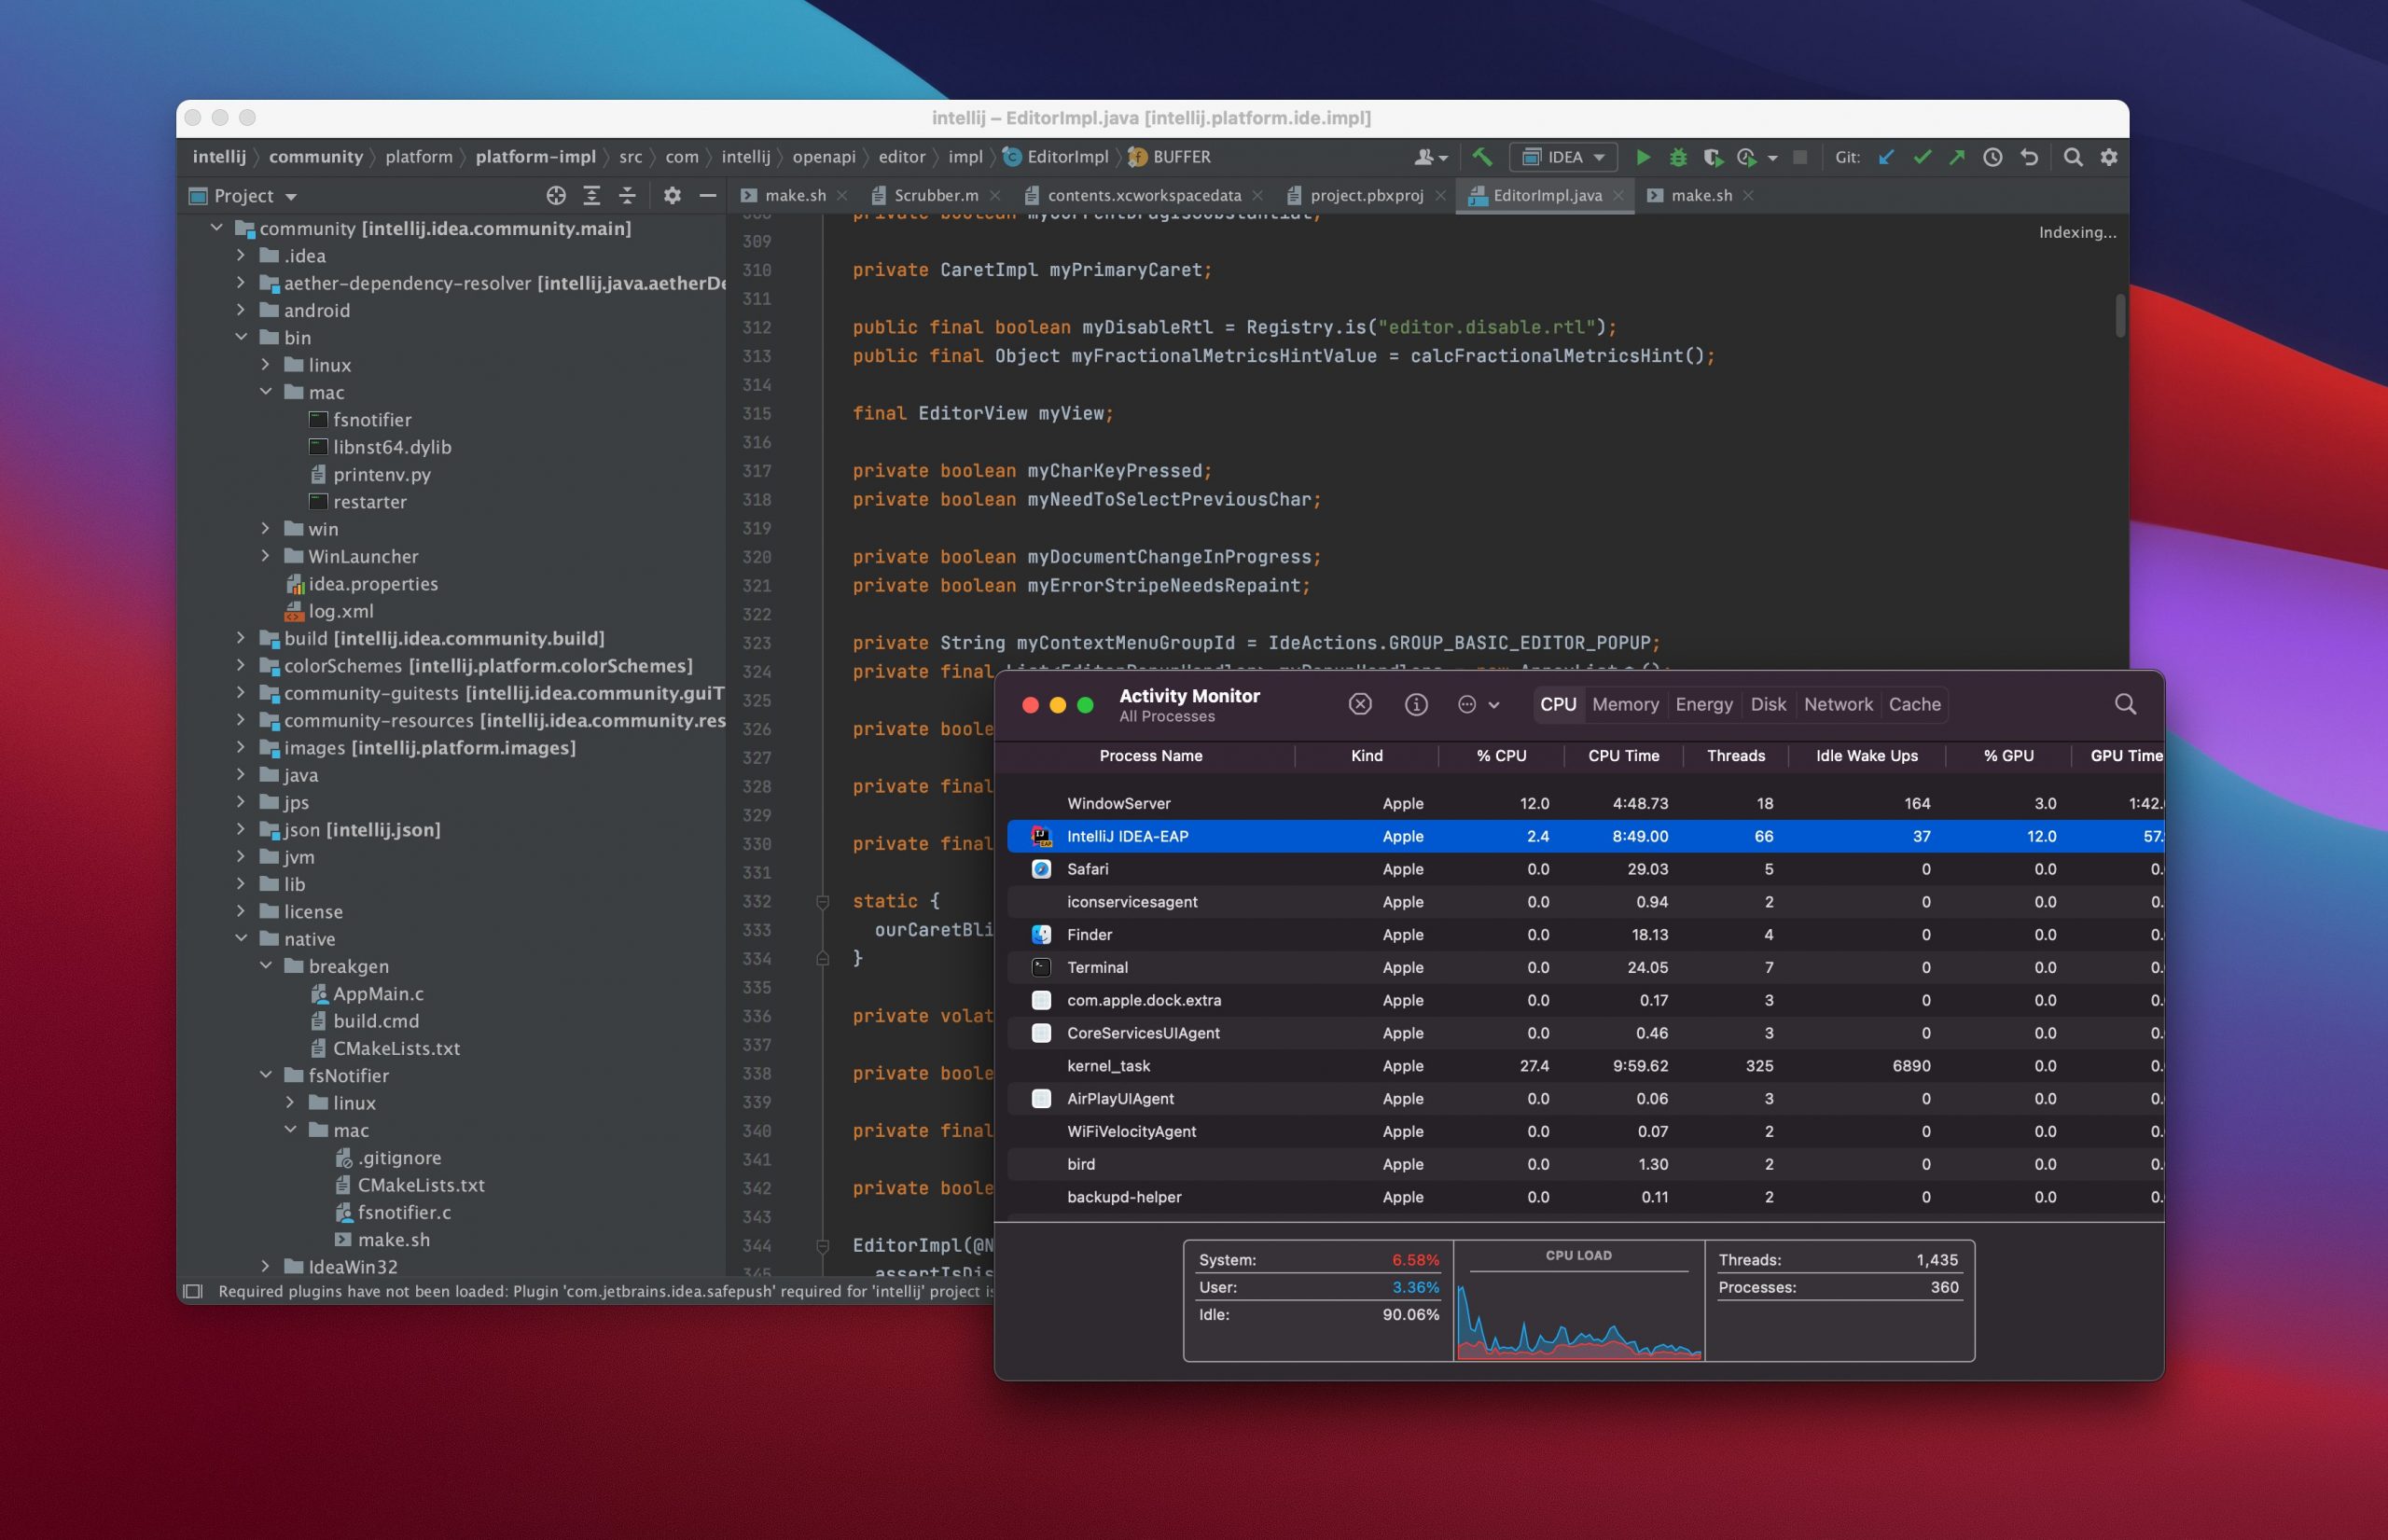Open Activity Monitor's ellipsis options menu
The height and width of the screenshot is (1540, 2388).
point(1465,704)
